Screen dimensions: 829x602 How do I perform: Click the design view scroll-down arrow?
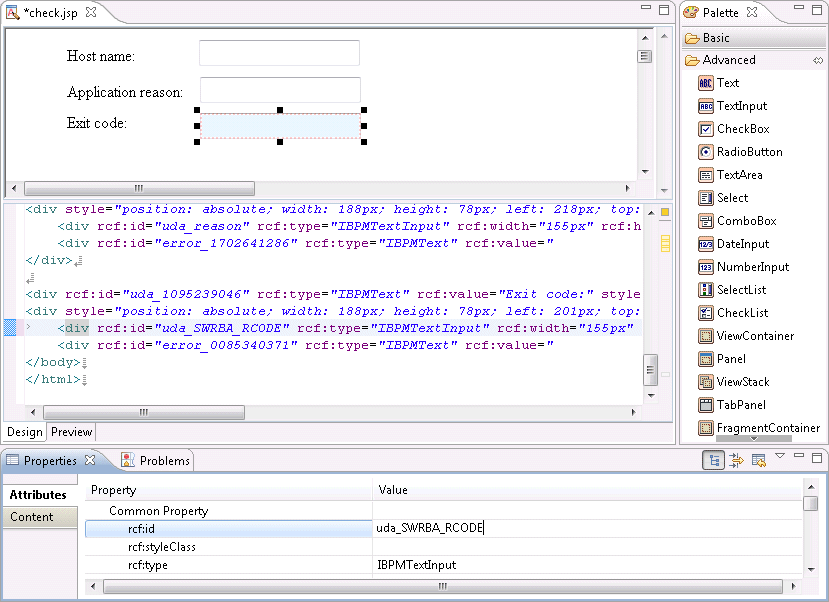coord(645,172)
